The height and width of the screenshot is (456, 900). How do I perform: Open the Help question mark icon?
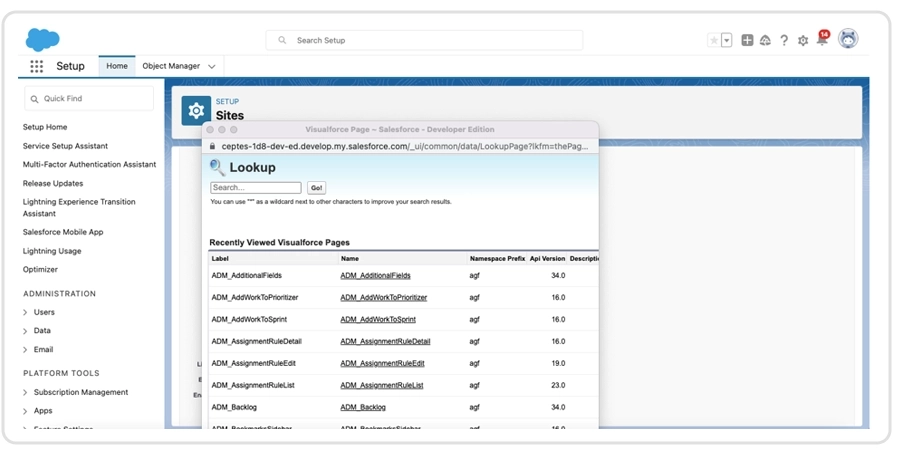pyautogui.click(x=784, y=40)
